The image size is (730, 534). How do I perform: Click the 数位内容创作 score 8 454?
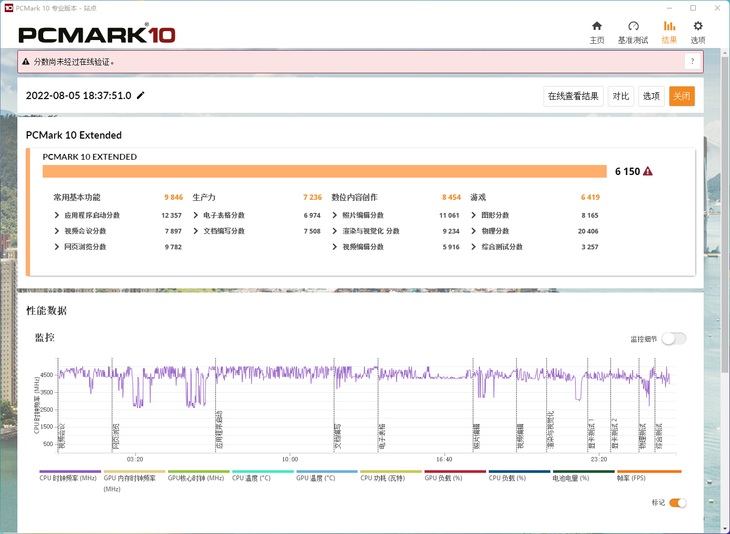point(451,197)
